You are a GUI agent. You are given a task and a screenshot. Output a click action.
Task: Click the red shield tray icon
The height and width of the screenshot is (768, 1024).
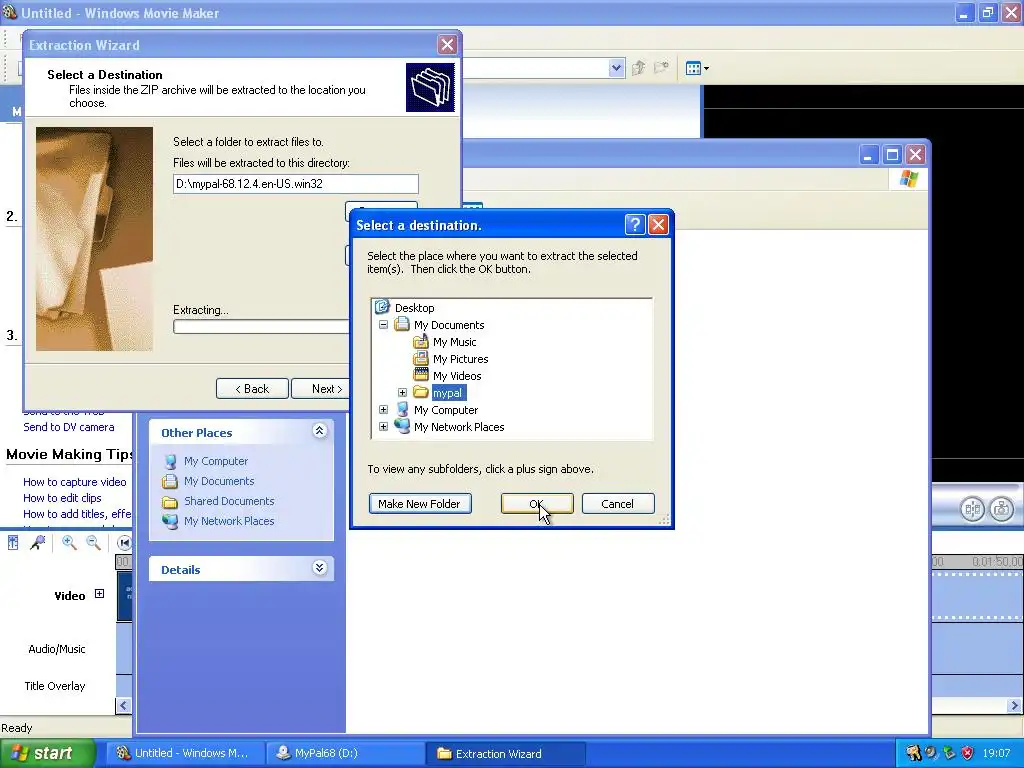[968, 753]
